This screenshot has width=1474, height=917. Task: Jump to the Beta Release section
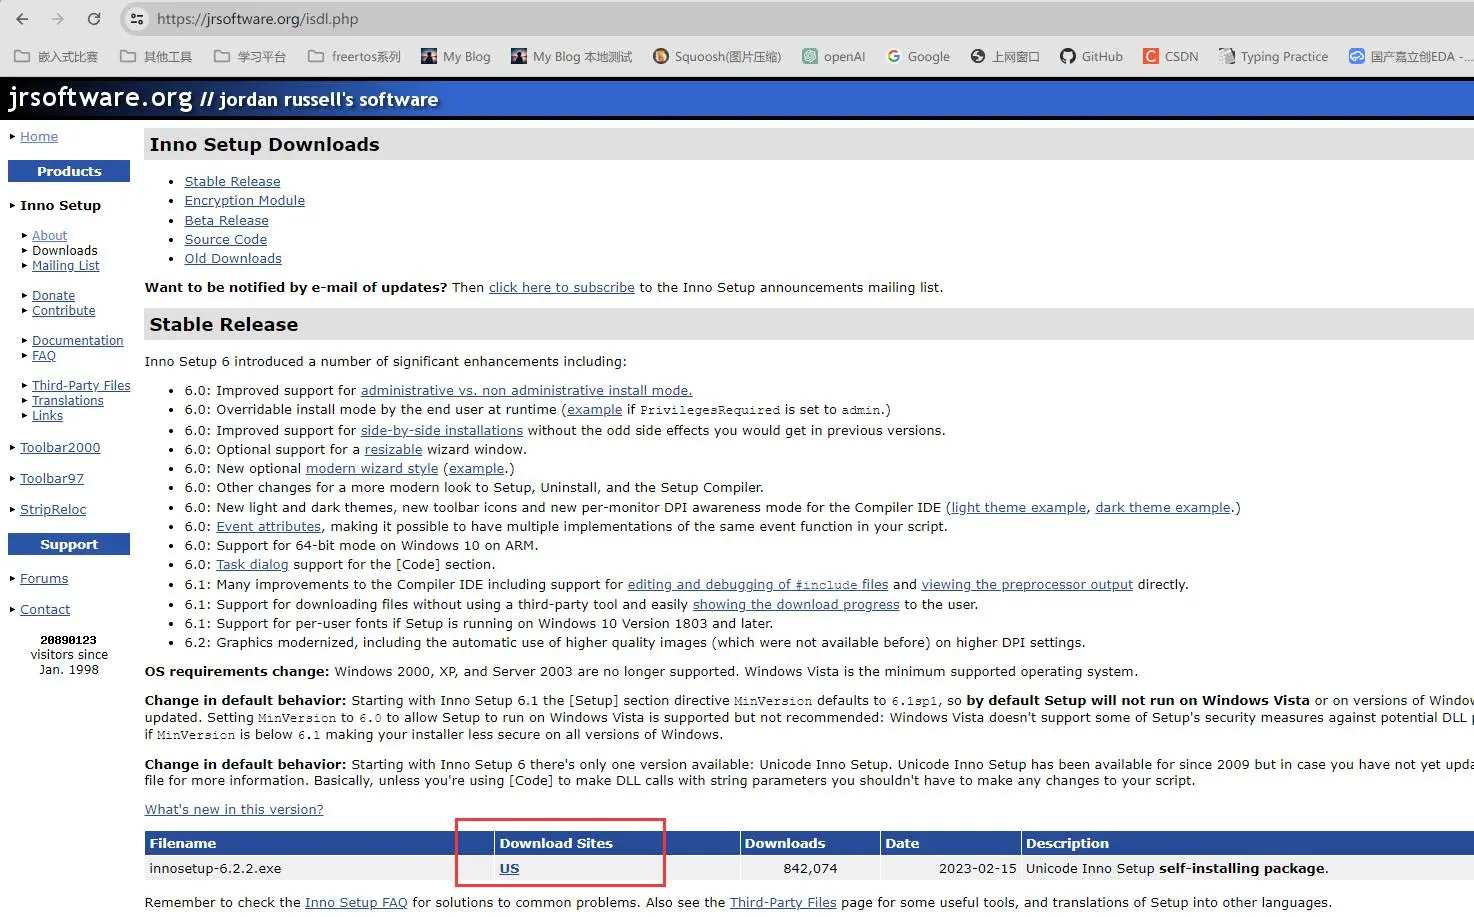pos(226,220)
